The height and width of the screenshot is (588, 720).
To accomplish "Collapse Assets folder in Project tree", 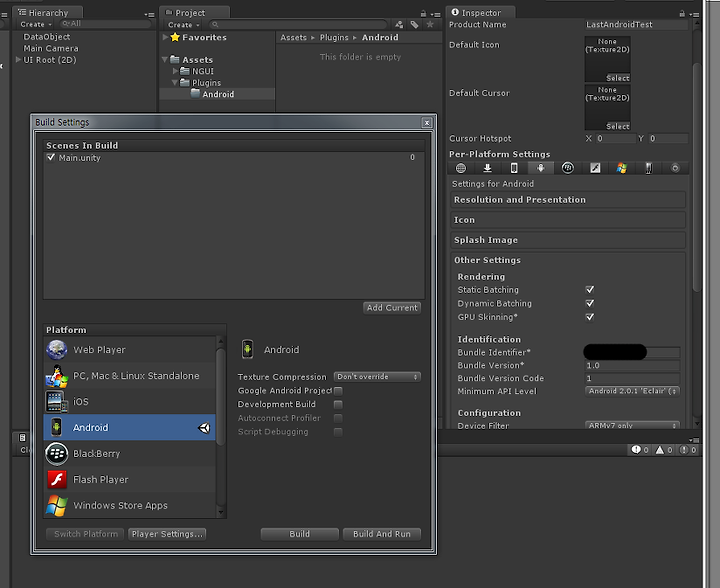I will pyautogui.click(x=165, y=60).
